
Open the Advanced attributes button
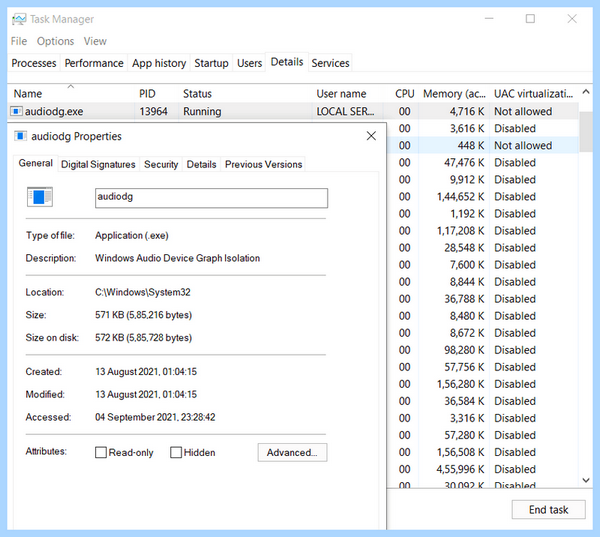pyautogui.click(x=292, y=452)
